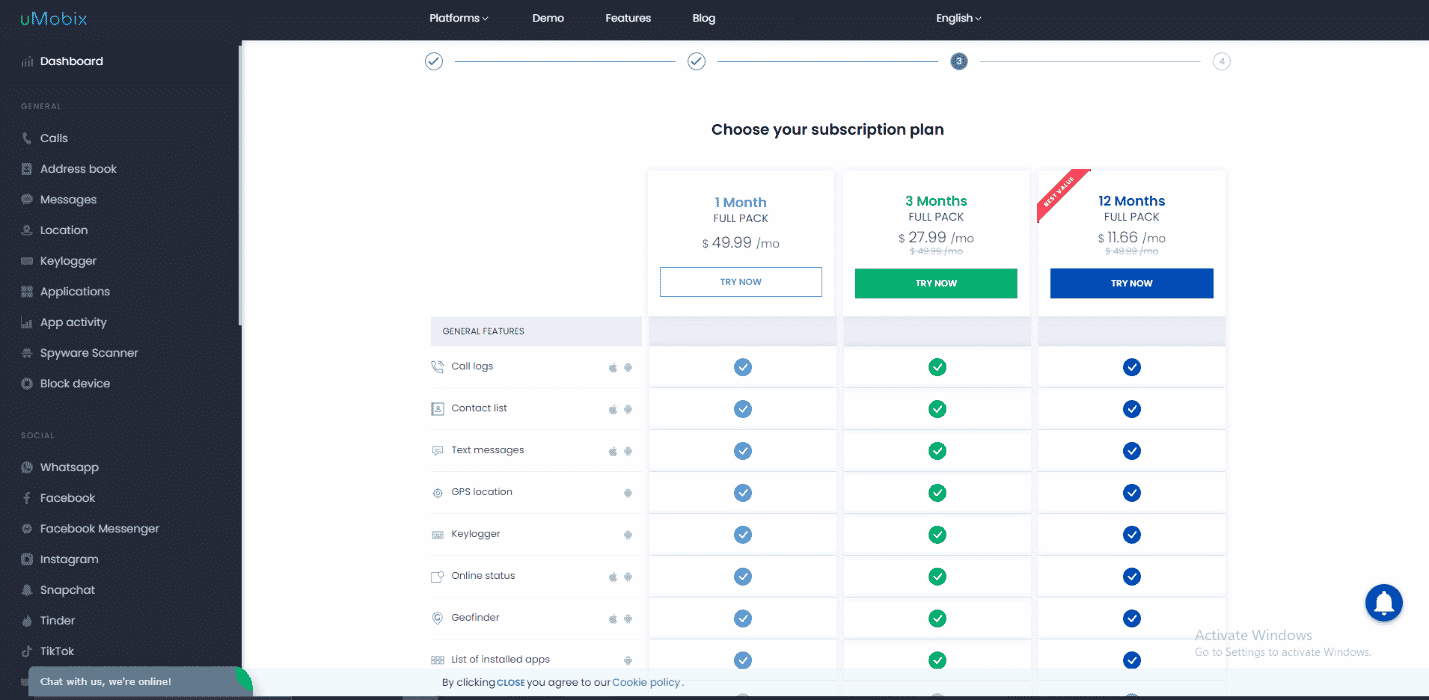The width and height of the screenshot is (1429, 700).
Task: Click the Messages bubble icon
Action: tap(27, 200)
